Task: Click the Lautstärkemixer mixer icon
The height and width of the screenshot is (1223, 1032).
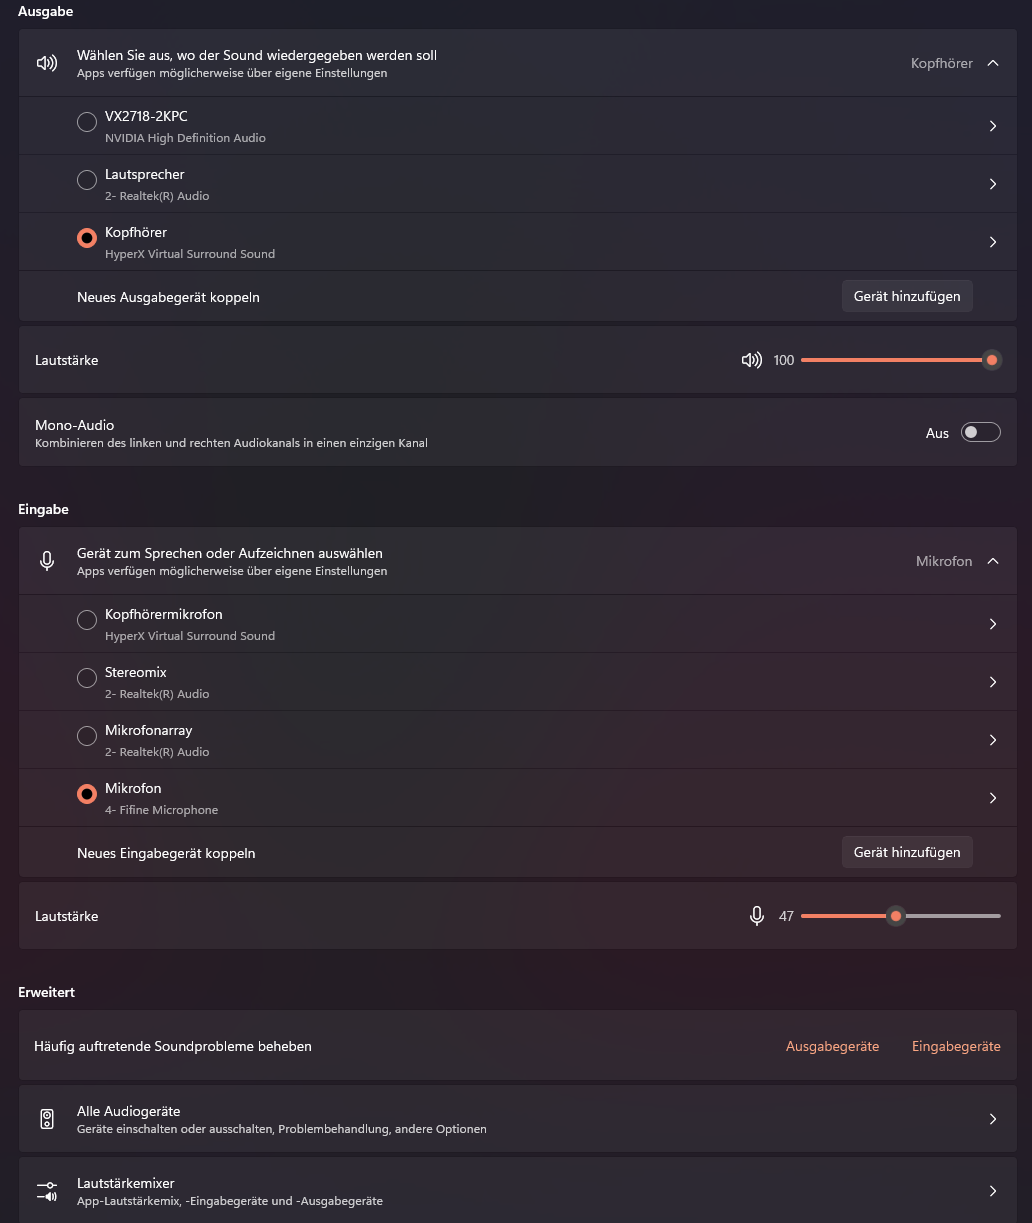Action: [x=47, y=1191]
